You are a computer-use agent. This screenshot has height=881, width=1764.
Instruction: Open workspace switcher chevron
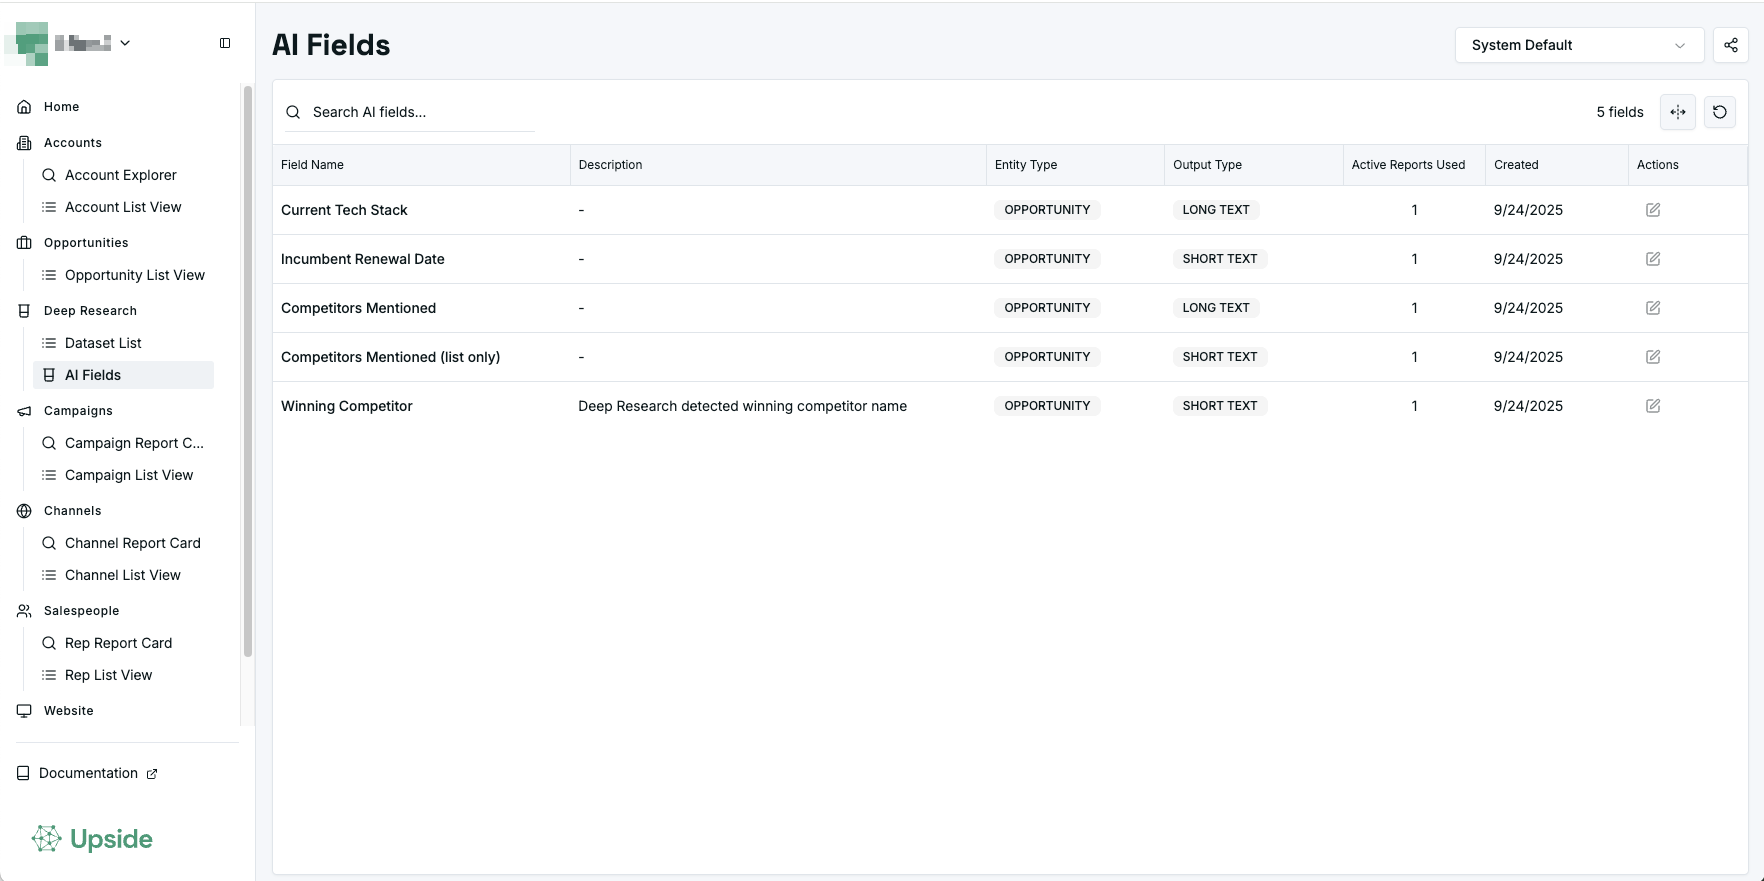point(125,43)
